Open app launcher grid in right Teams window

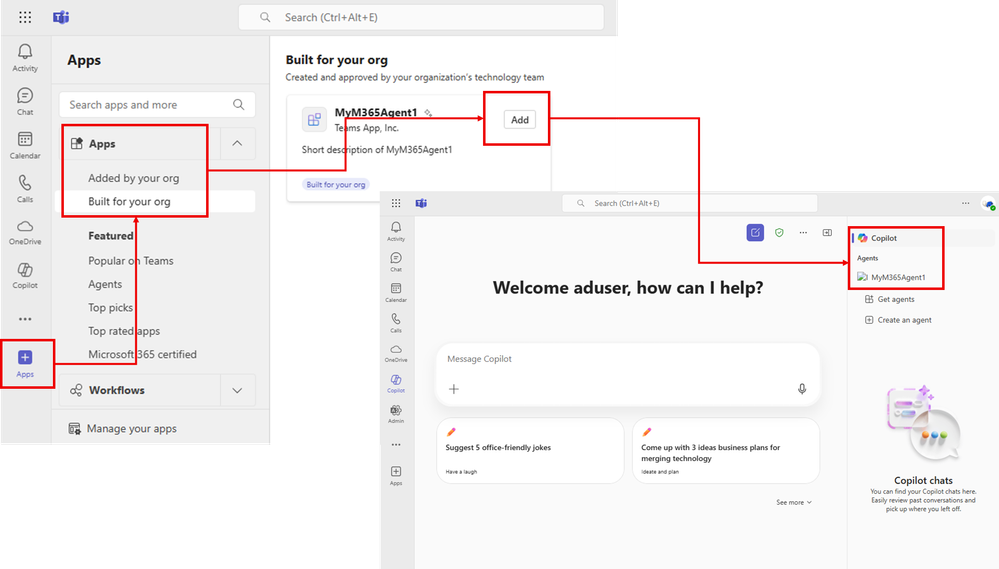pyautogui.click(x=396, y=203)
